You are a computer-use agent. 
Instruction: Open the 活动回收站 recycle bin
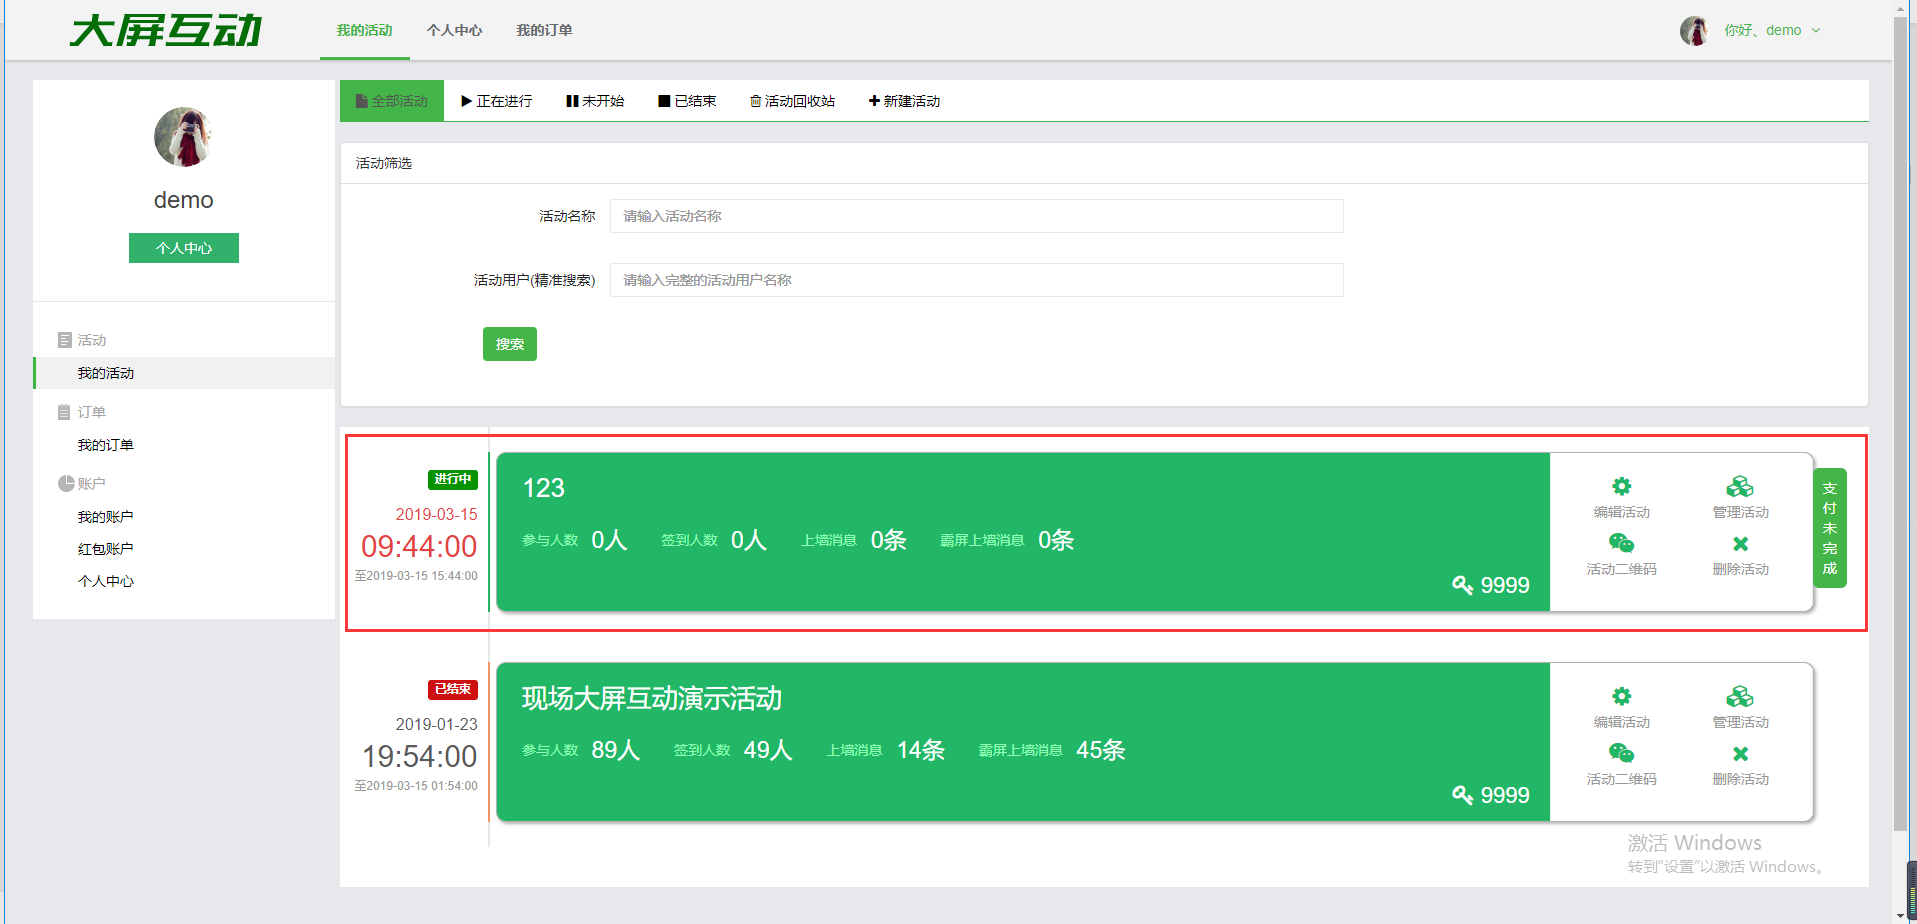[792, 101]
